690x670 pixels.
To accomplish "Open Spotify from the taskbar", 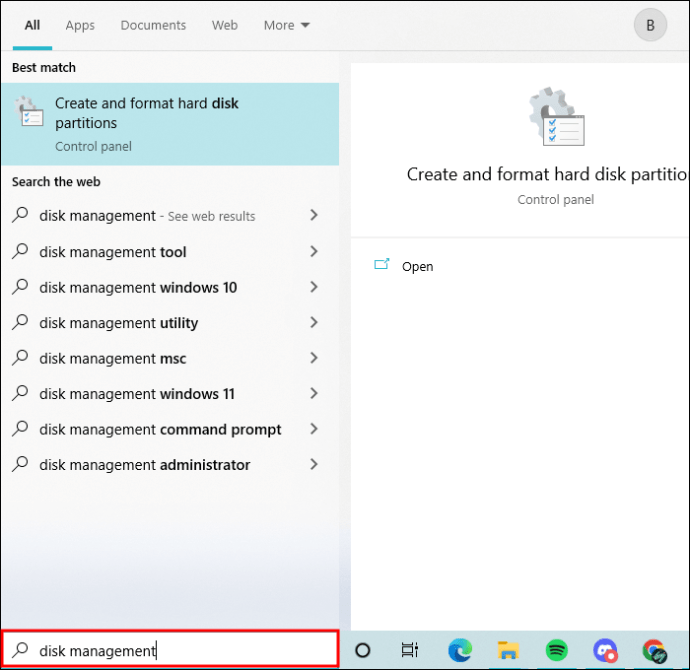I will click(557, 650).
